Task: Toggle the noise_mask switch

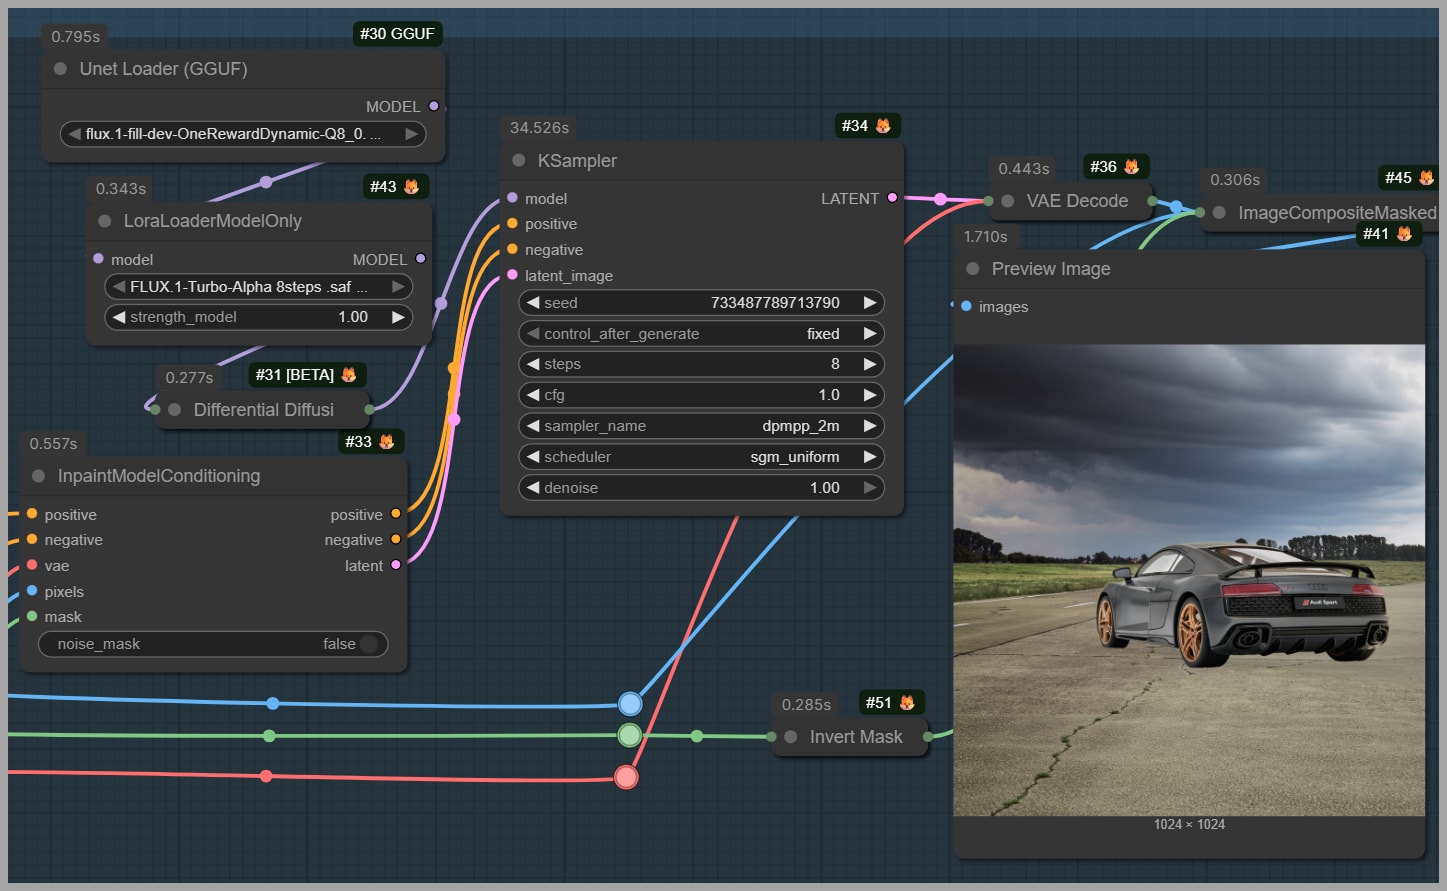Action: tap(369, 644)
